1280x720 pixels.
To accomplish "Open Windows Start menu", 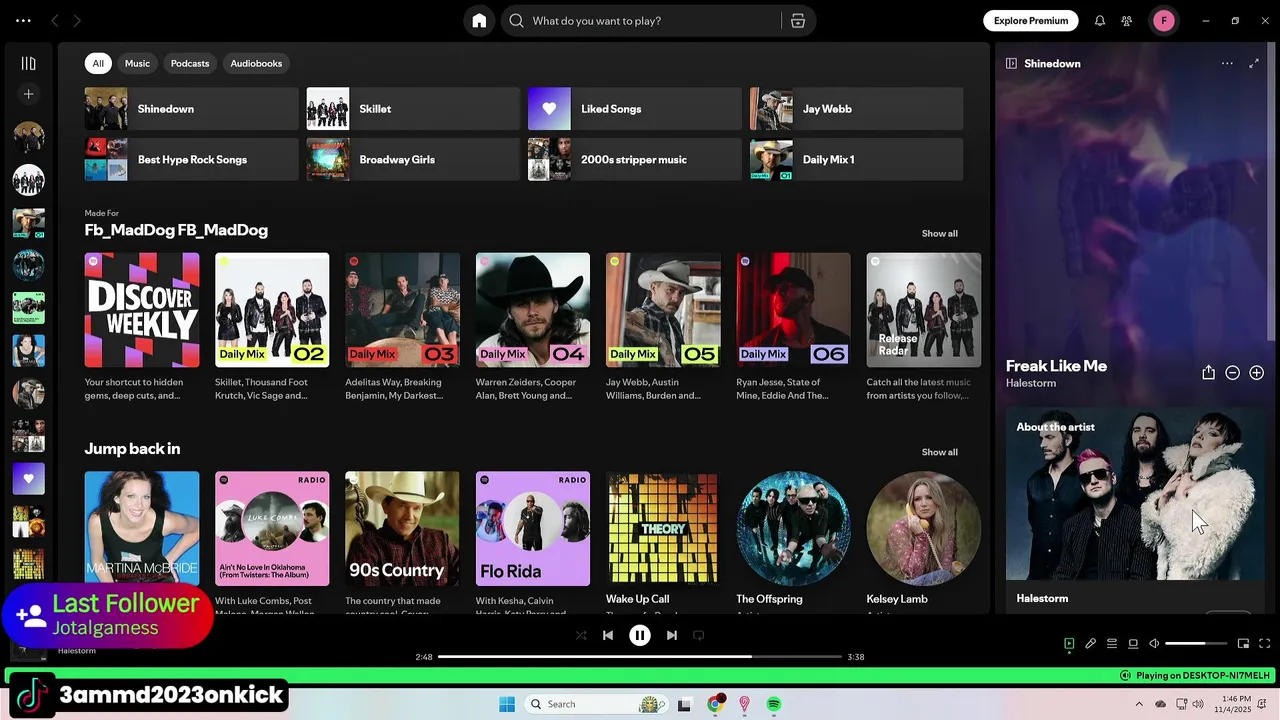I will (x=507, y=704).
